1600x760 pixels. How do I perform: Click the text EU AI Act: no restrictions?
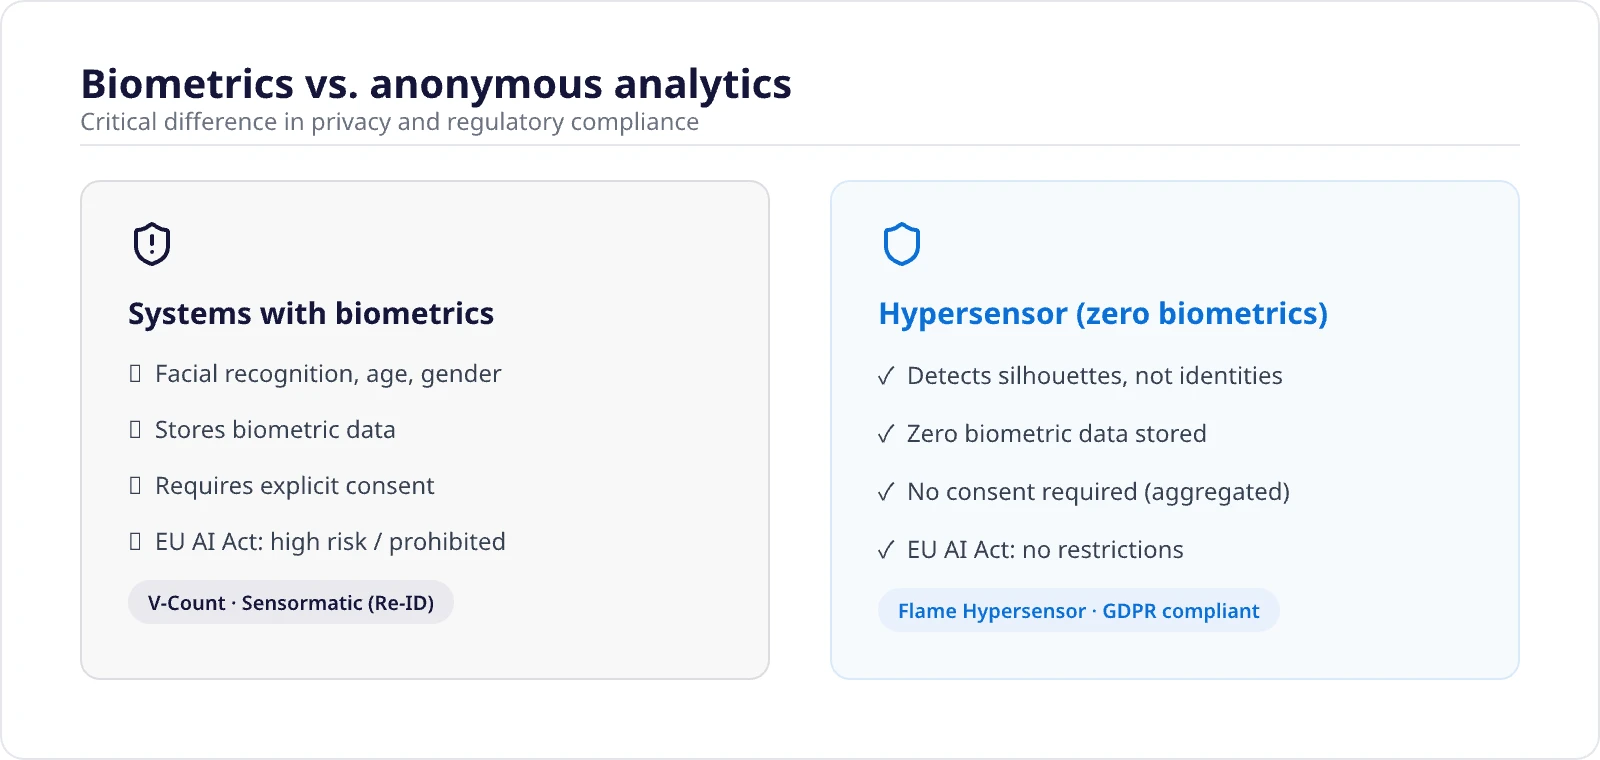point(1045,550)
